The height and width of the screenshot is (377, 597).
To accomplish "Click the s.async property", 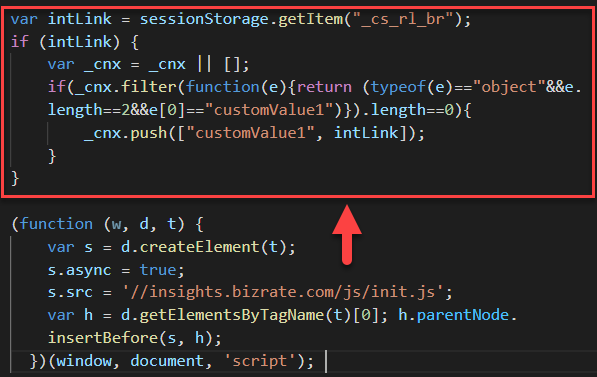I will (80, 270).
